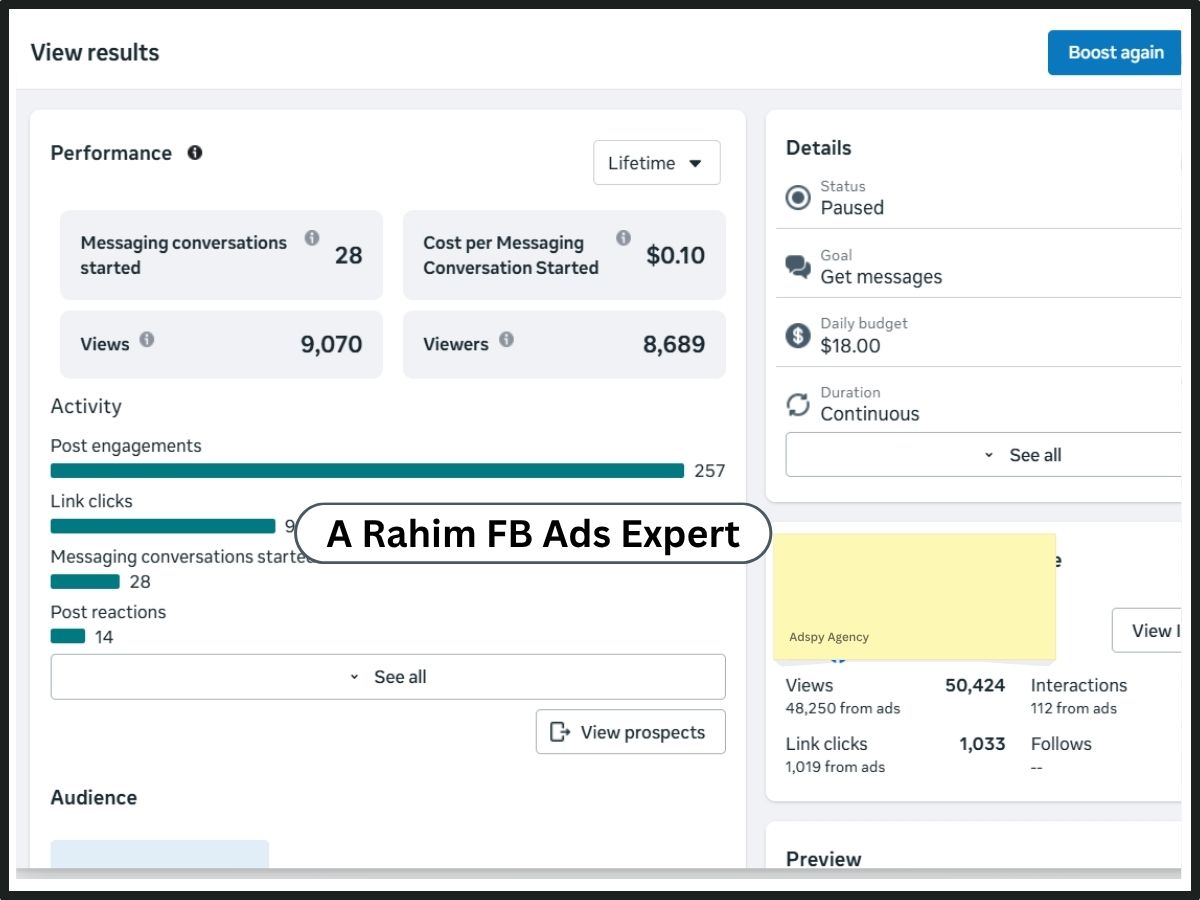Click the View prospects button

click(630, 732)
